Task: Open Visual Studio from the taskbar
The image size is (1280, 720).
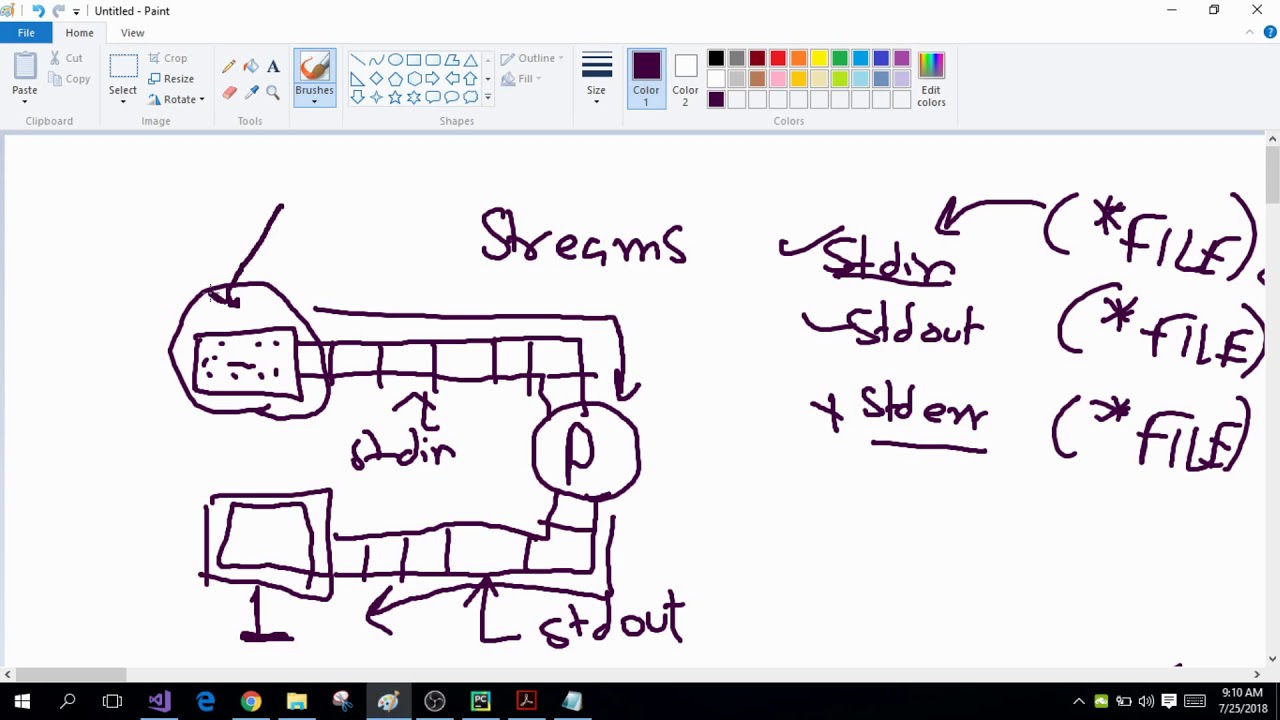Action: (x=159, y=701)
